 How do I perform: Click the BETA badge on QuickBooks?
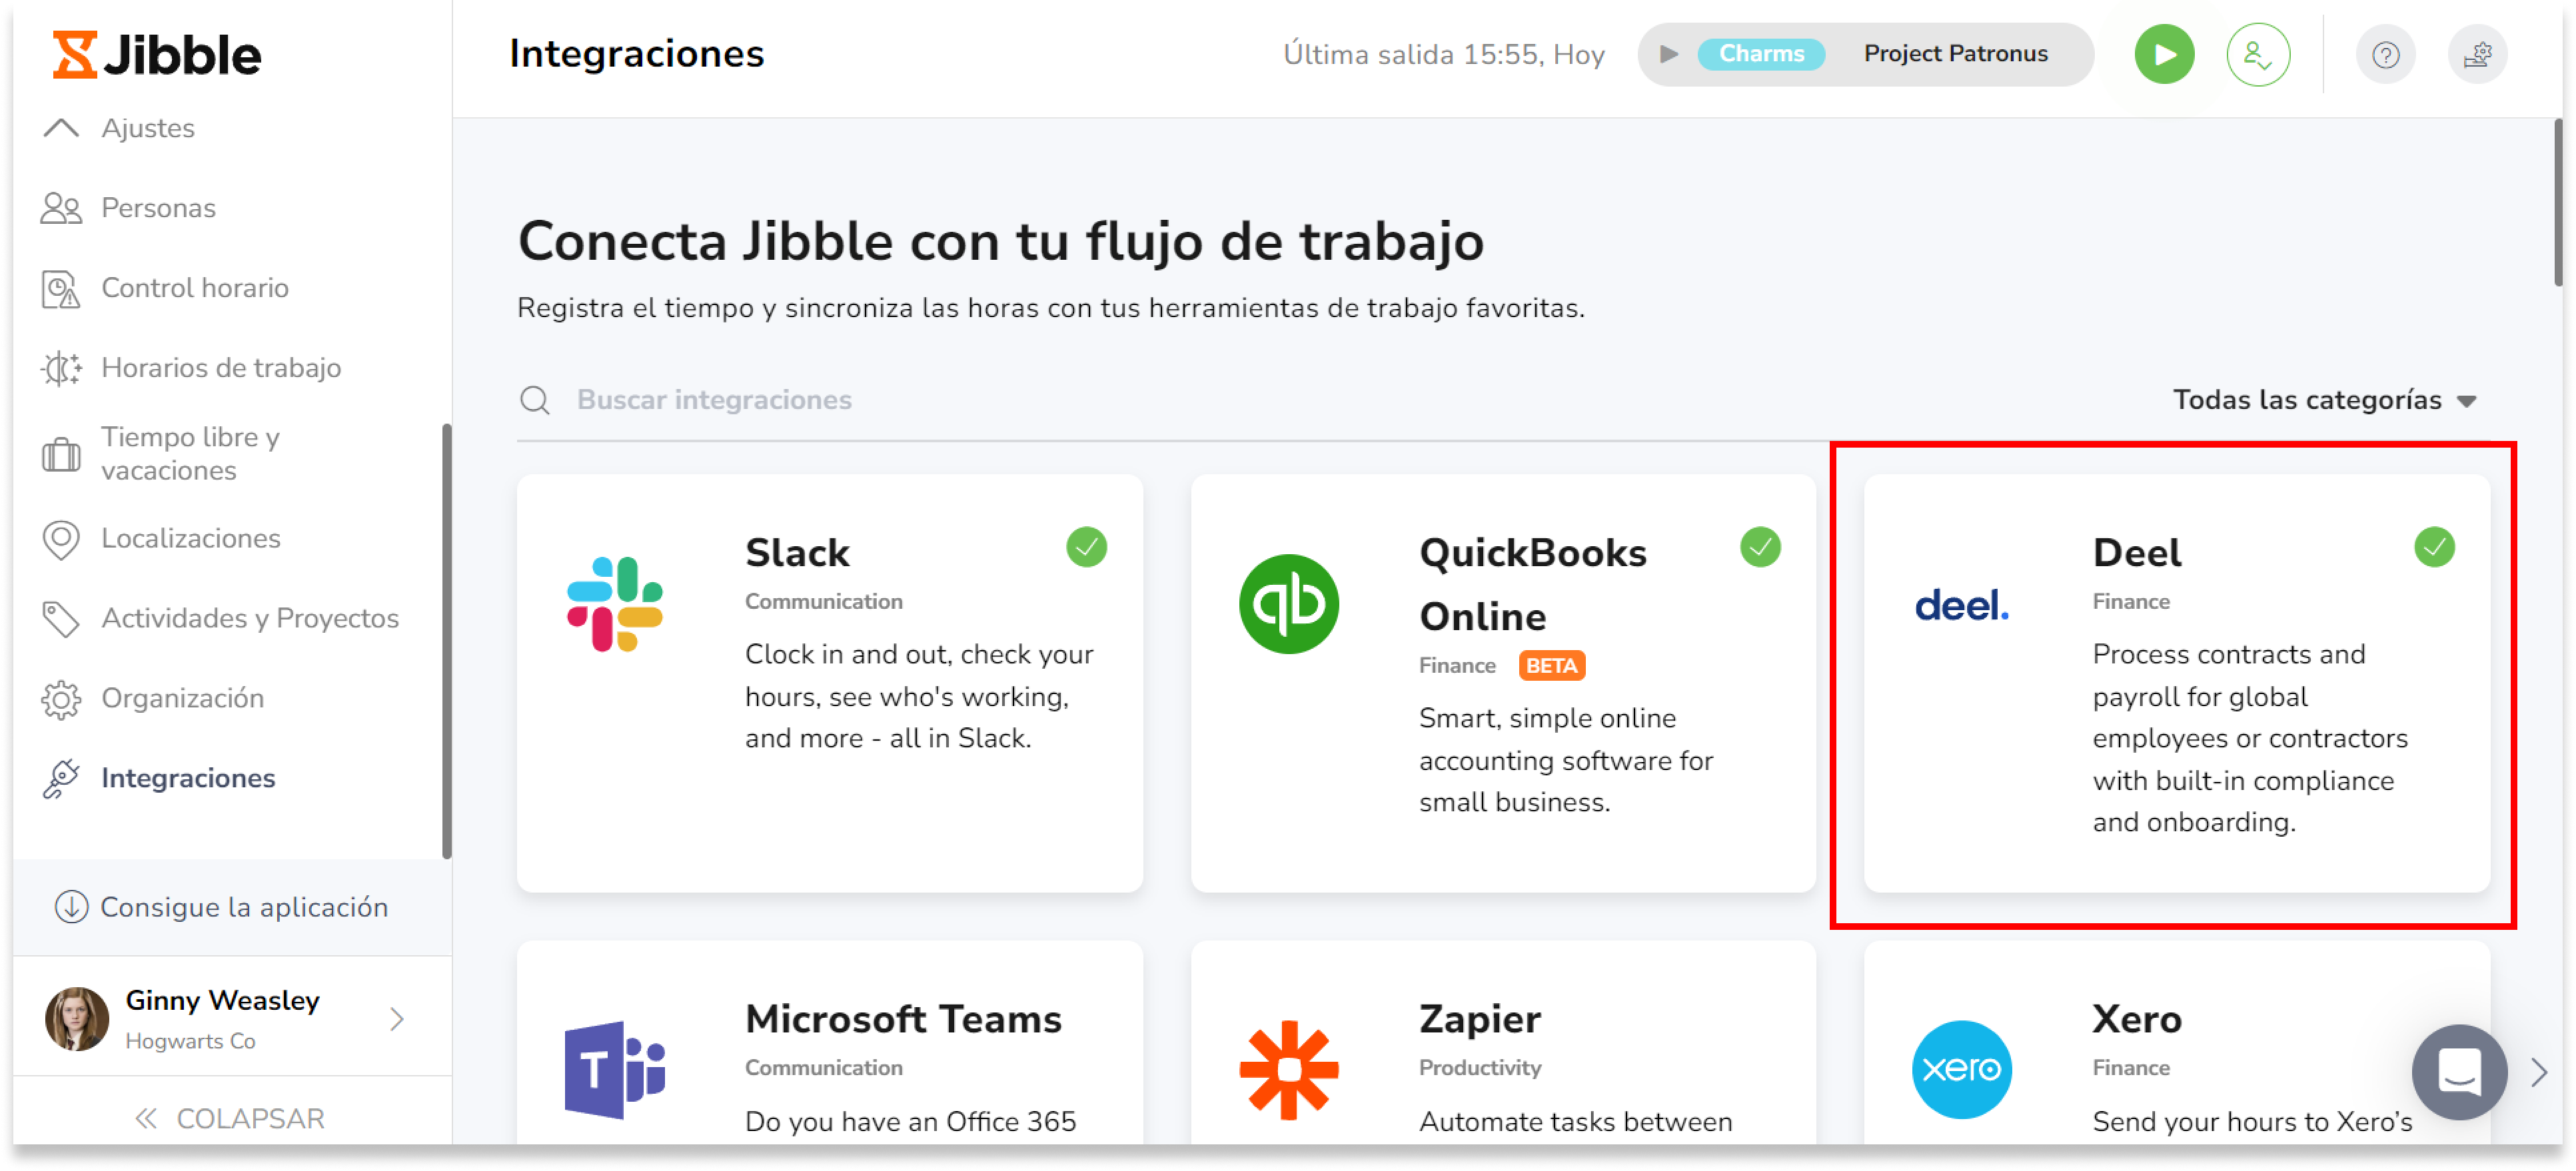(x=1551, y=666)
